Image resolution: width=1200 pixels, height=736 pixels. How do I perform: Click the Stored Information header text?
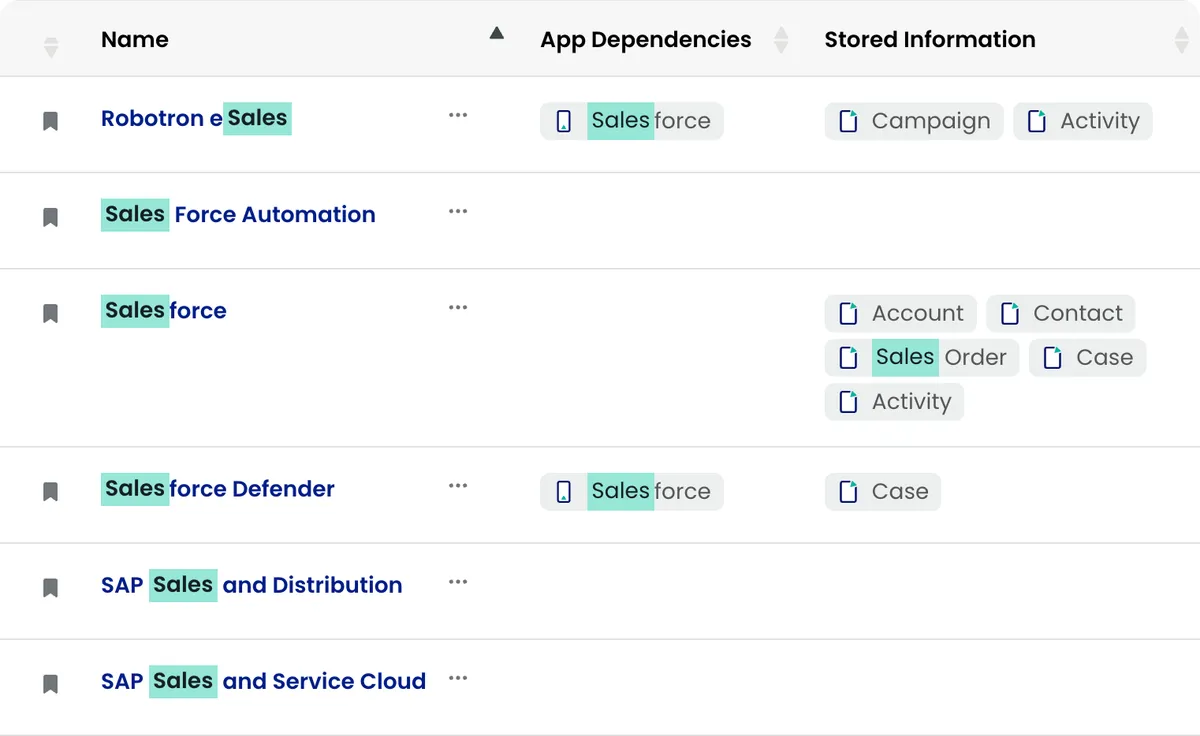pyautogui.click(x=930, y=40)
